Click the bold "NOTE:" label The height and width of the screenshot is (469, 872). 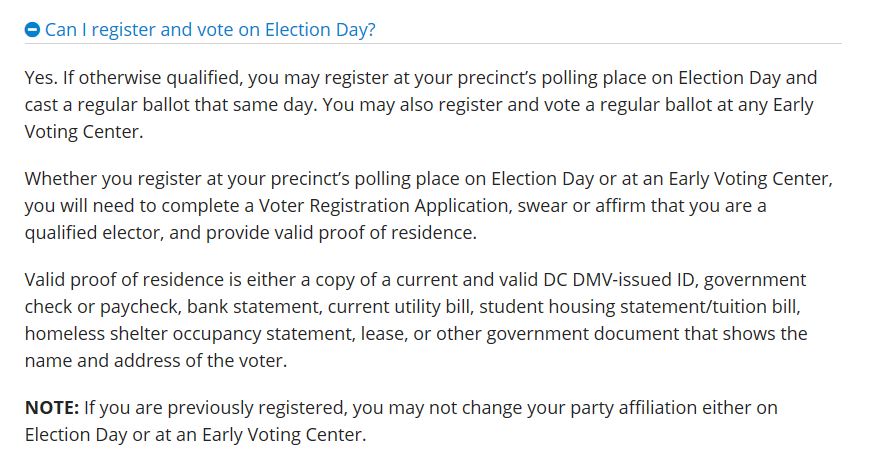coord(52,408)
